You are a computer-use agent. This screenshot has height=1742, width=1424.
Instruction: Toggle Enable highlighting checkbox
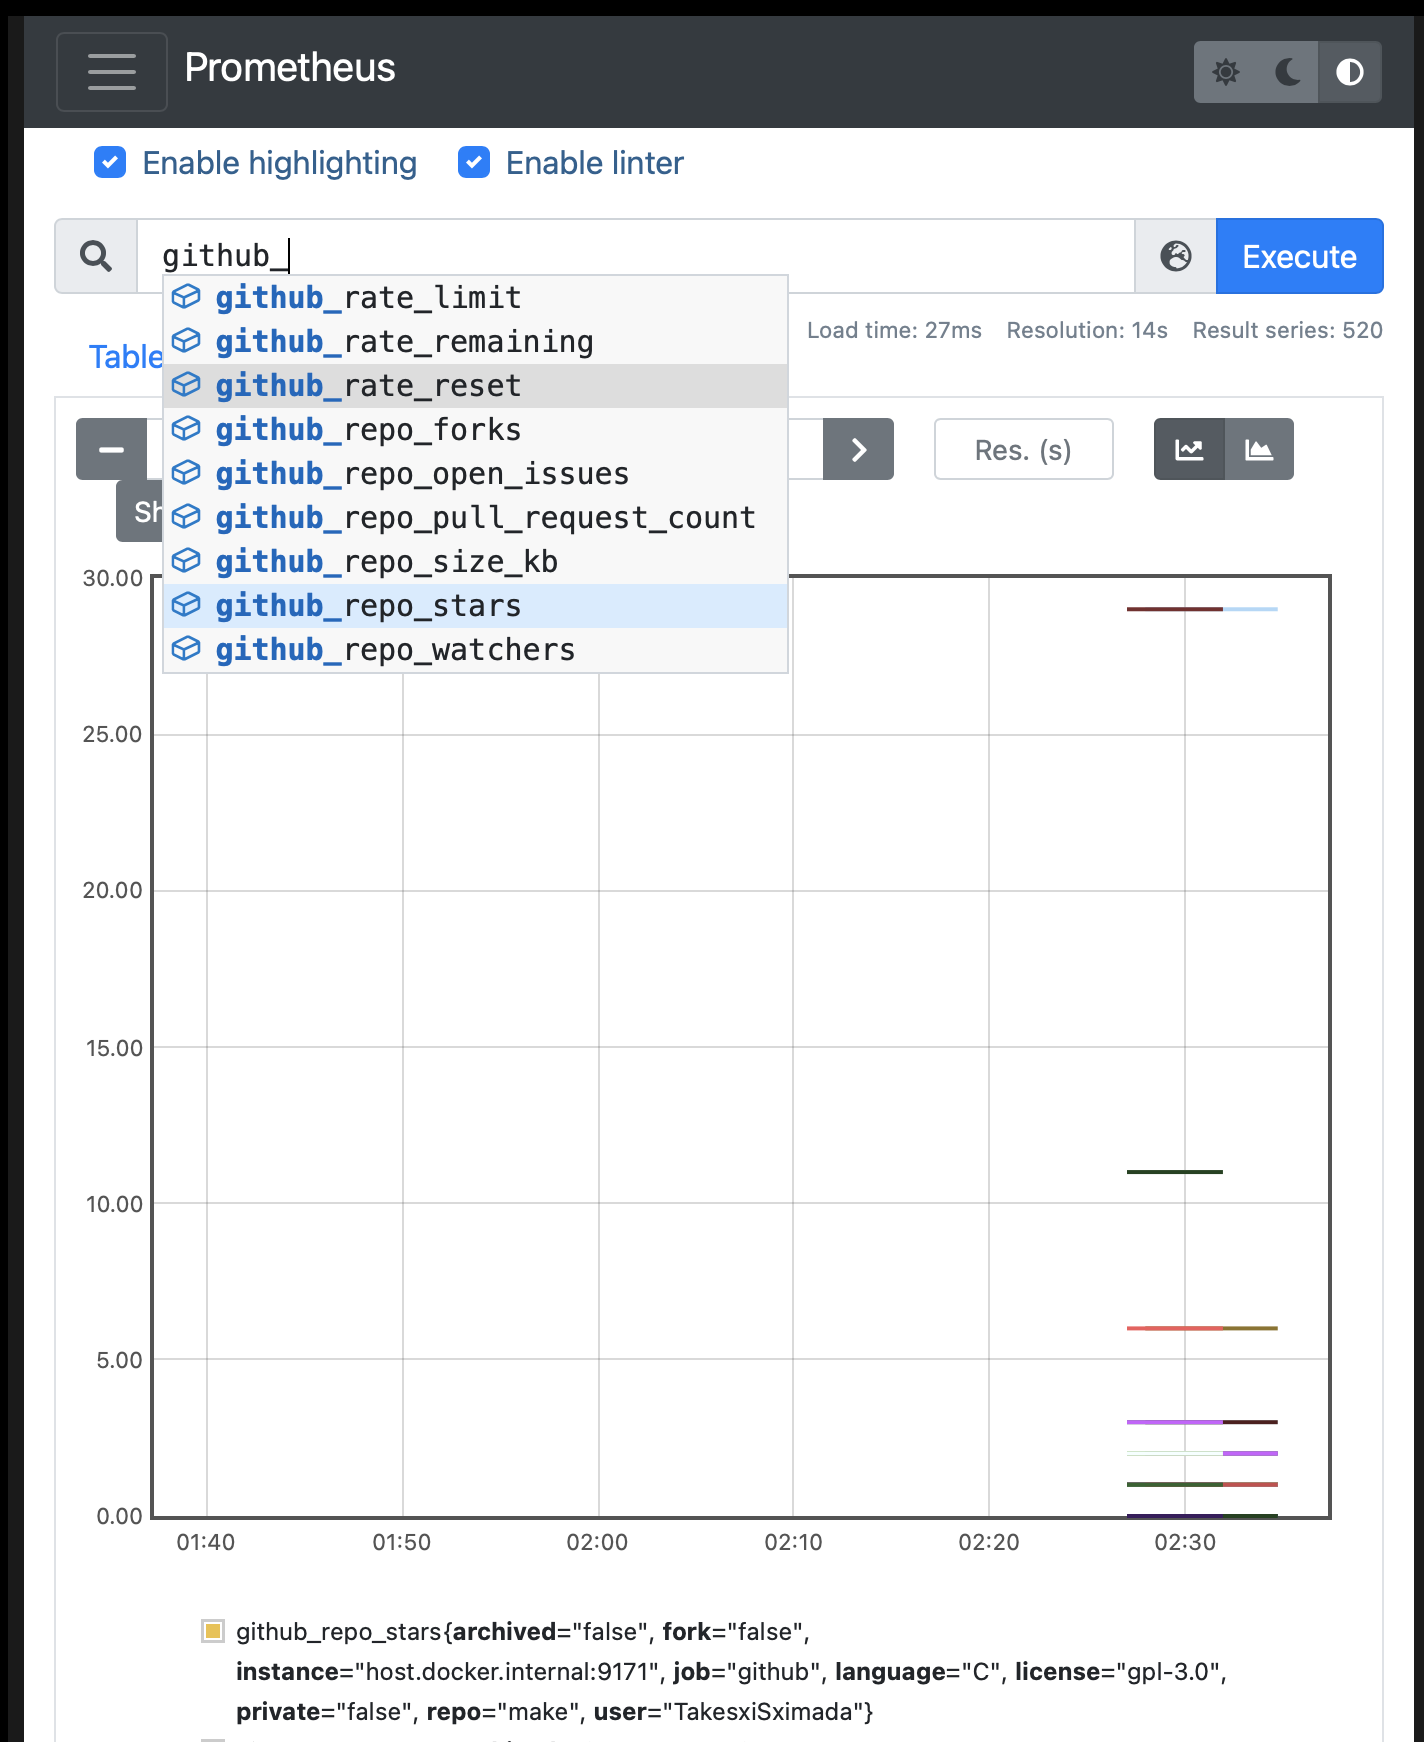[110, 162]
